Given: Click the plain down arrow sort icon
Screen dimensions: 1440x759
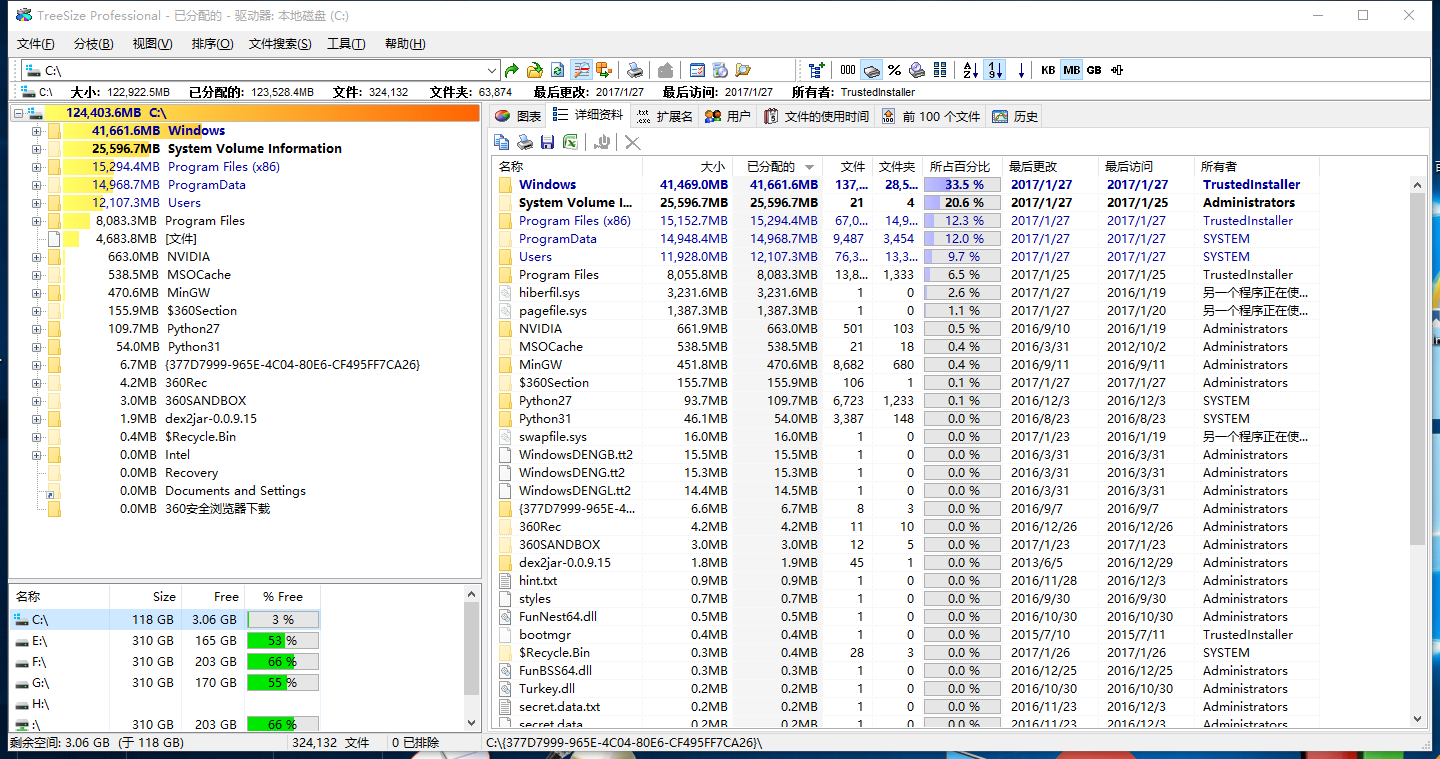Looking at the screenshot, I should coord(1020,70).
